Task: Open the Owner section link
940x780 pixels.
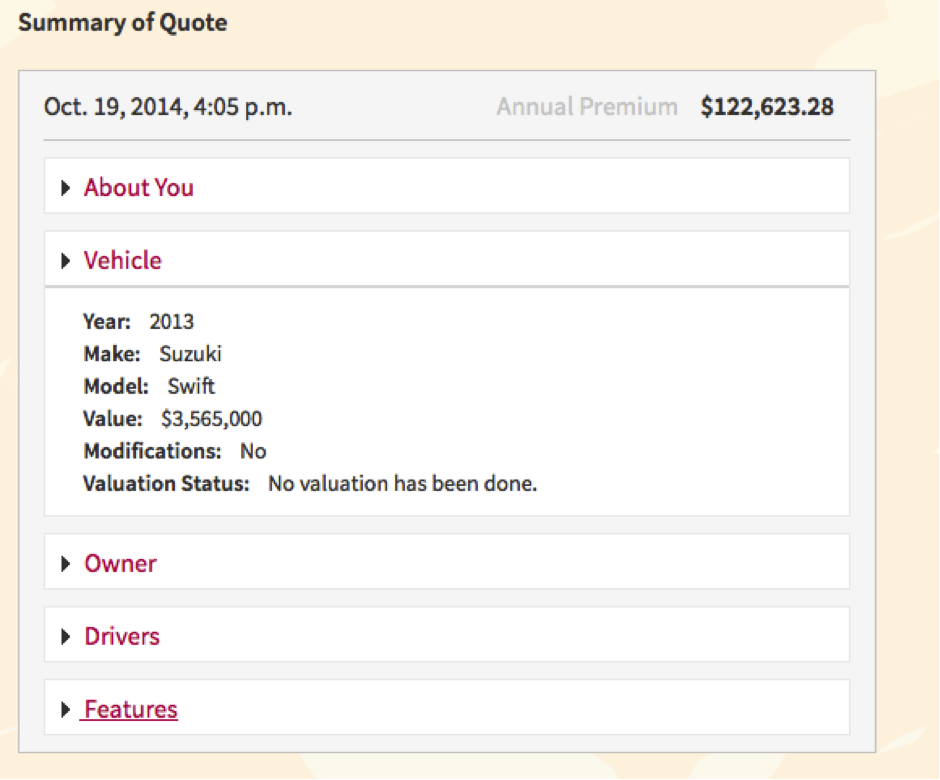Action: [x=120, y=564]
